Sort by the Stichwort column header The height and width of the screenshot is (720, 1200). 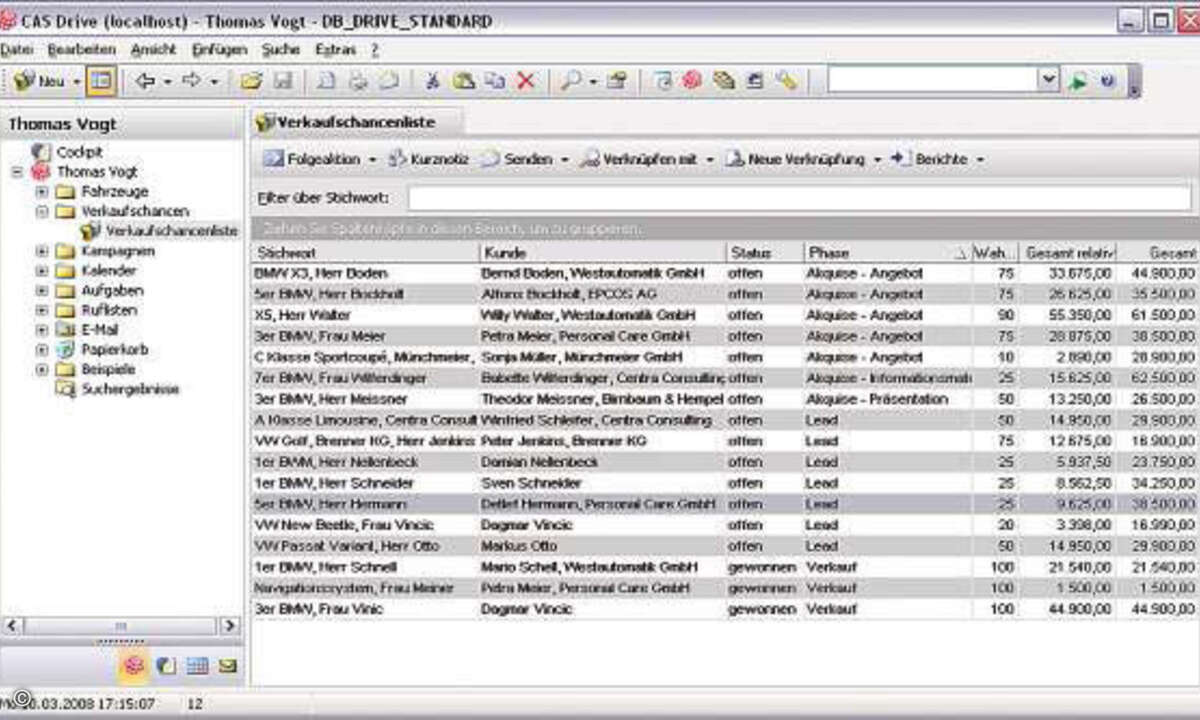click(x=366, y=253)
